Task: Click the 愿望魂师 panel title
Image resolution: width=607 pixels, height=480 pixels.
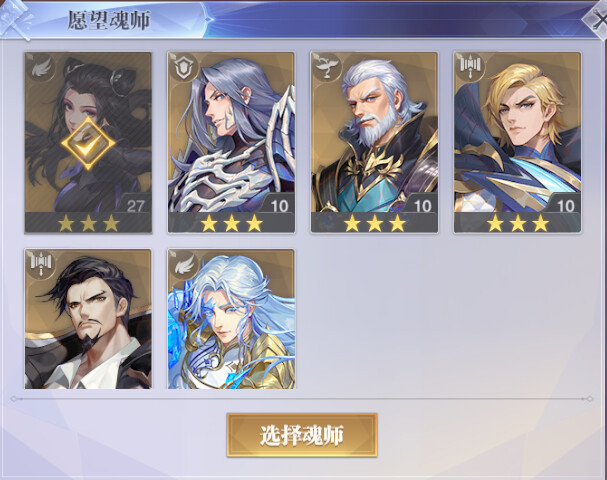Action: [109, 20]
